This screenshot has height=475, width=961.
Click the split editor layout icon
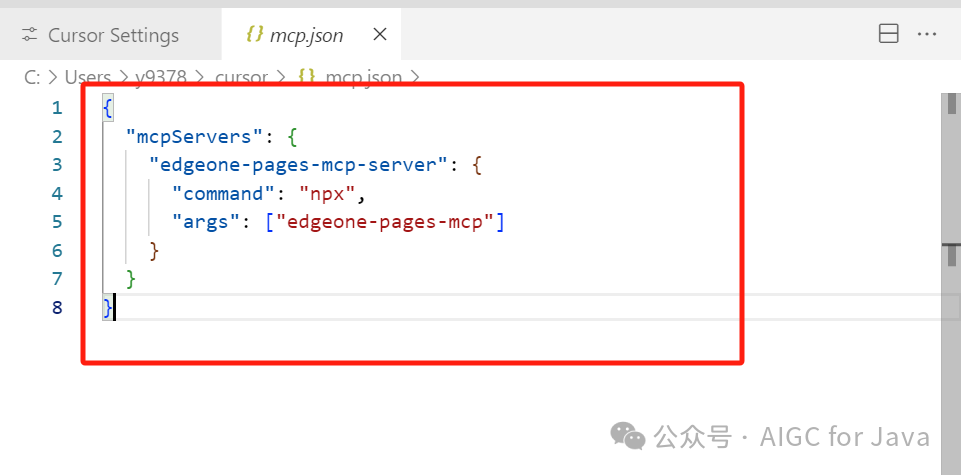point(889,34)
